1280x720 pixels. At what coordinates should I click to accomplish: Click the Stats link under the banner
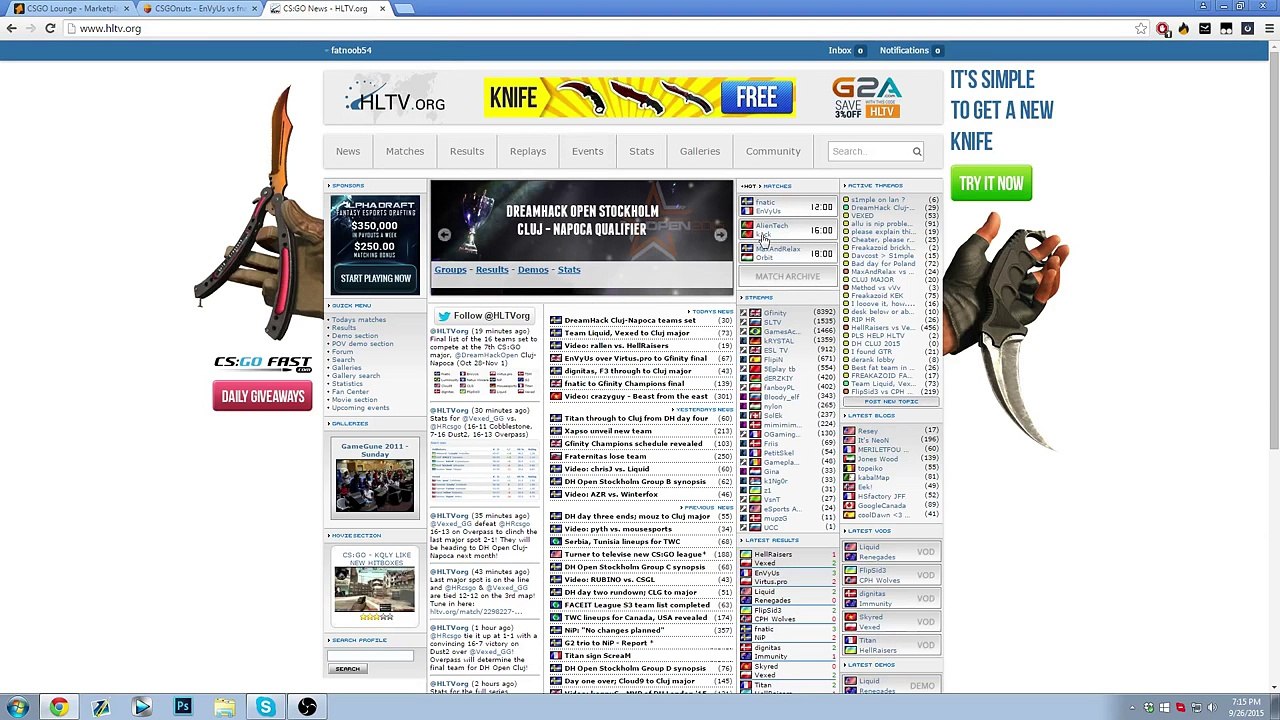(569, 270)
